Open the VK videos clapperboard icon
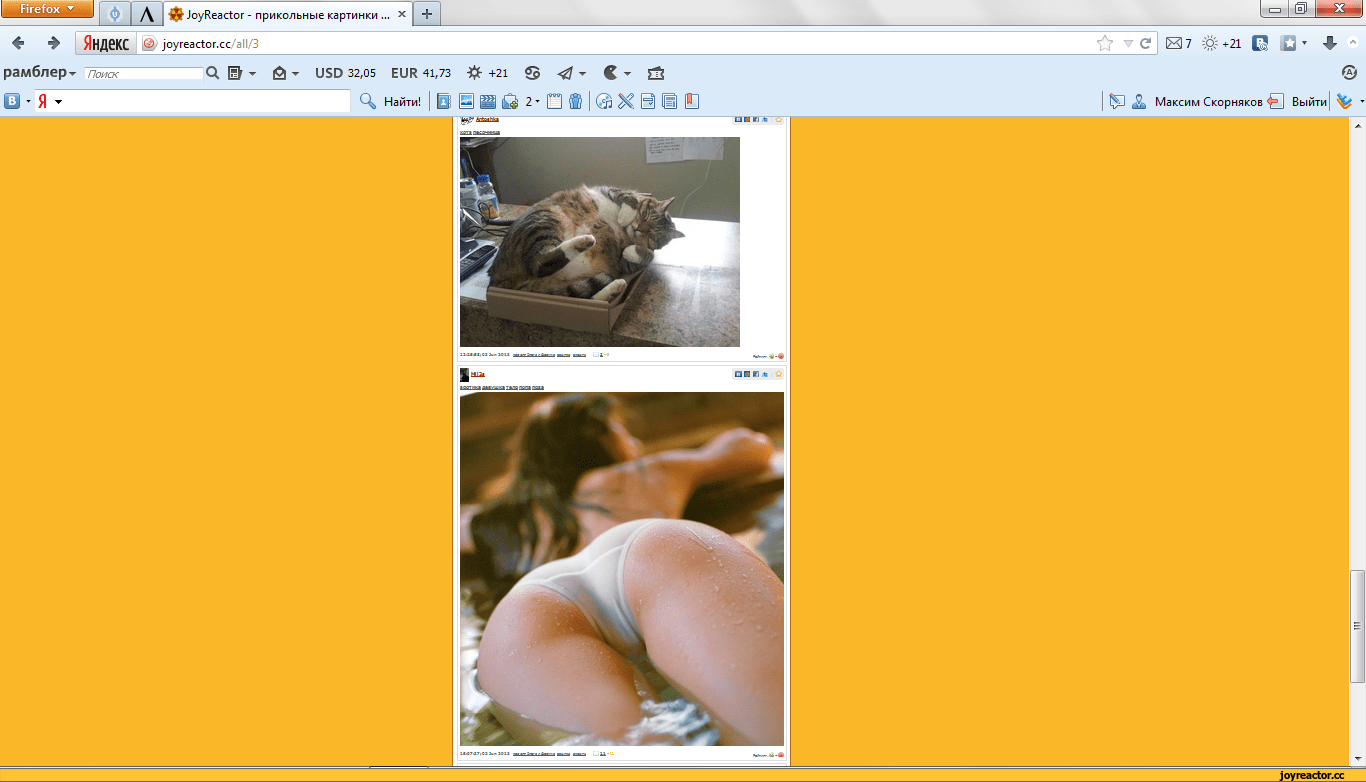This screenshot has width=1366, height=782. click(488, 101)
